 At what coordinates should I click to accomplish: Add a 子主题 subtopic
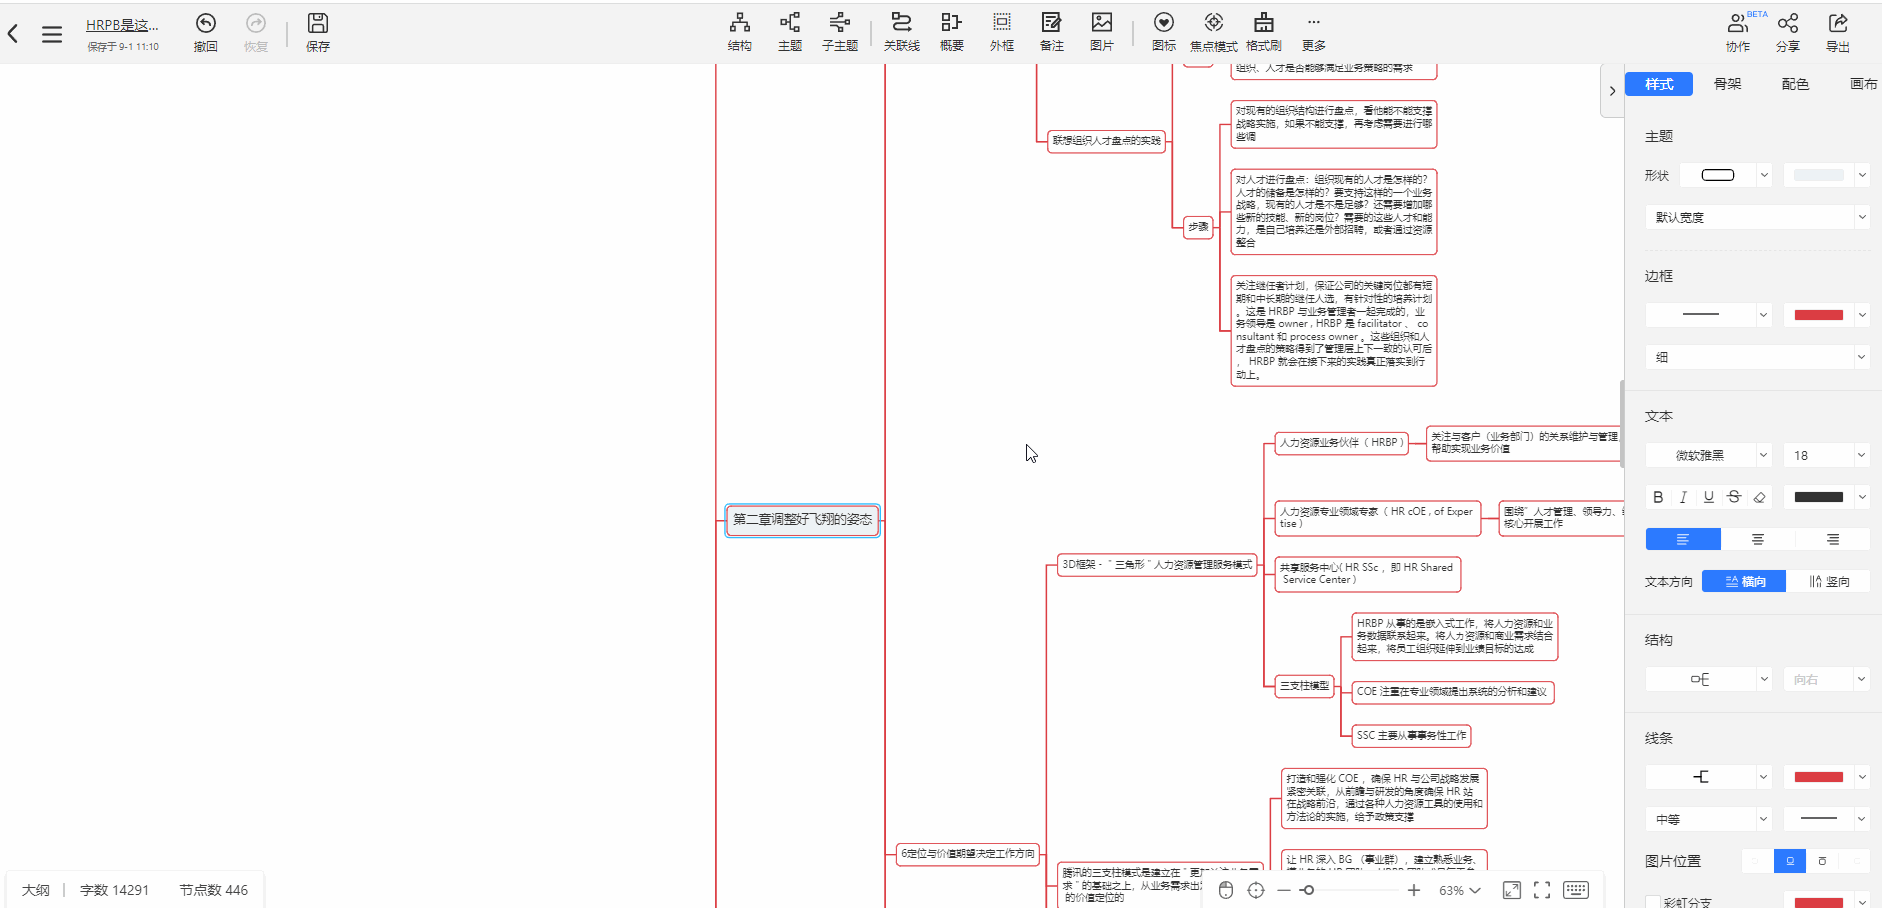tap(840, 32)
